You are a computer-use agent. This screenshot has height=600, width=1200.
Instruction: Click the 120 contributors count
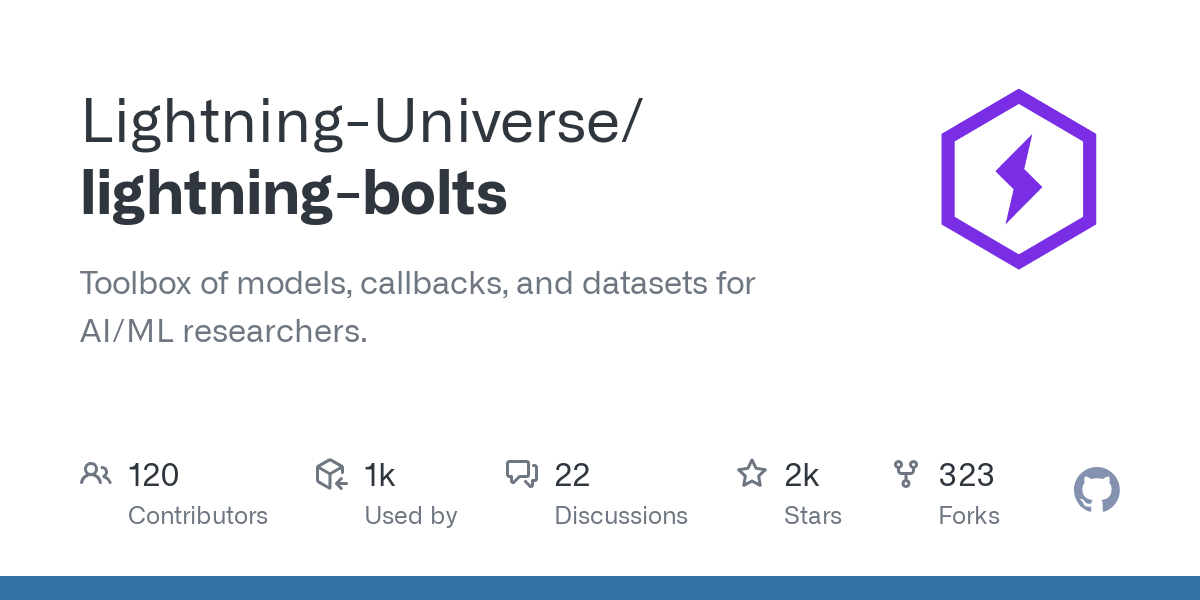(153, 475)
